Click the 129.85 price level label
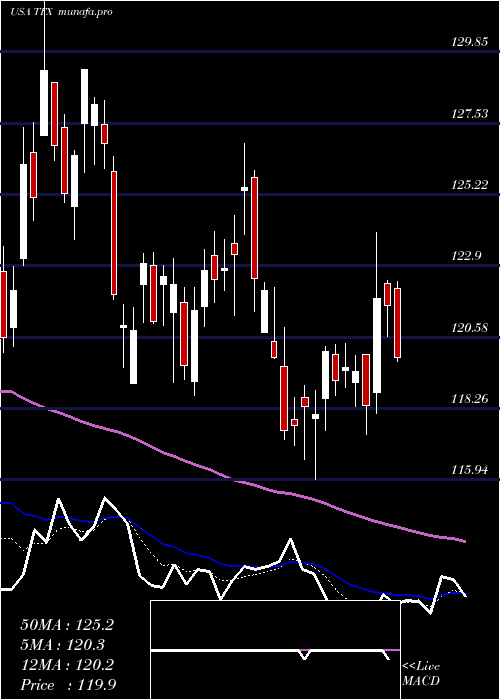500x700 pixels. click(x=470, y=42)
